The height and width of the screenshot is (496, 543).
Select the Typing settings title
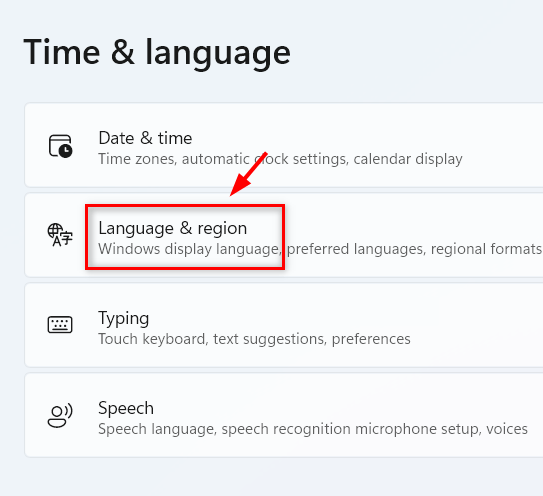pos(124,318)
